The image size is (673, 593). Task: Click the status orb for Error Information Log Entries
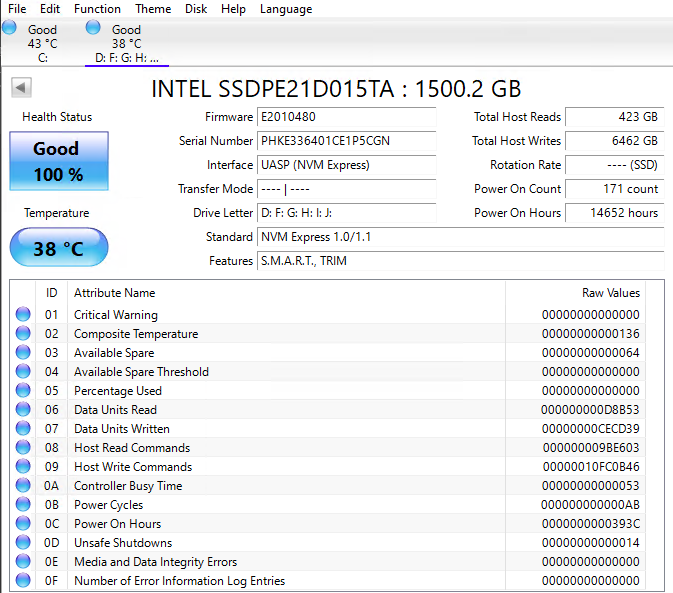click(x=23, y=580)
